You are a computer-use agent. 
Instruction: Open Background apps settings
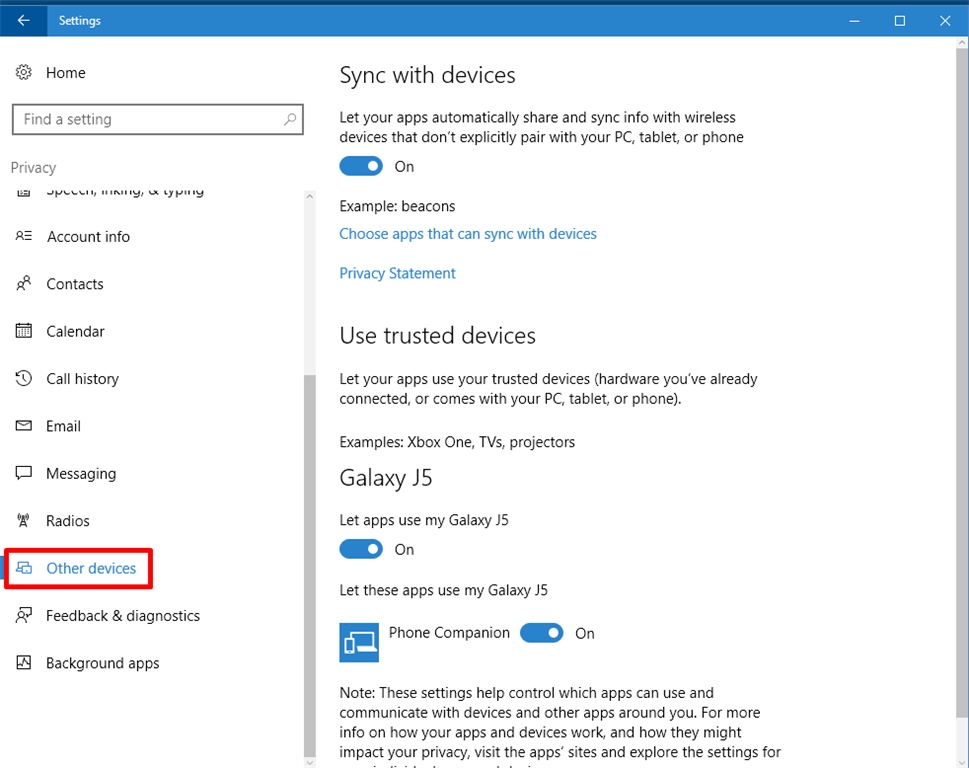coord(102,663)
